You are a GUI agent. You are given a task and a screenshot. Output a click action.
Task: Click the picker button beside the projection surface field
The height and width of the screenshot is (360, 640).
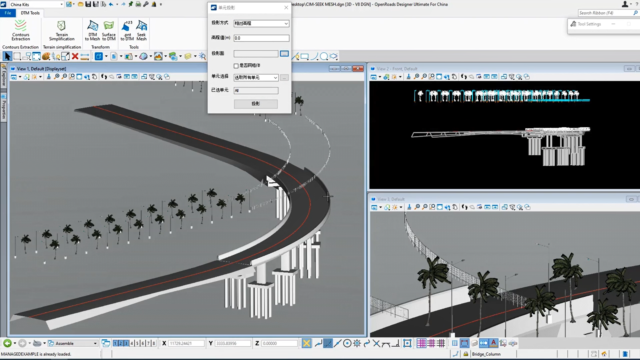[284, 53]
